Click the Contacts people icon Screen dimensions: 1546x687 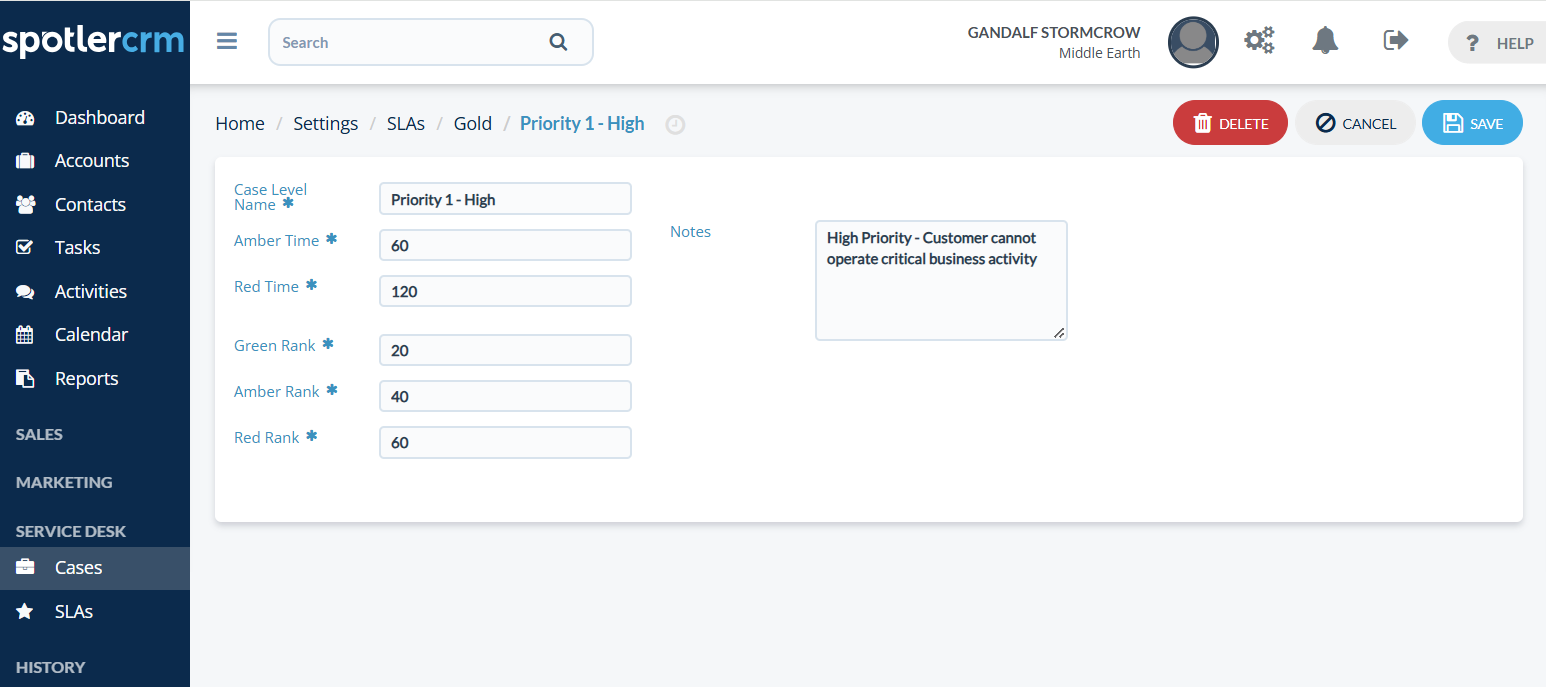26,204
